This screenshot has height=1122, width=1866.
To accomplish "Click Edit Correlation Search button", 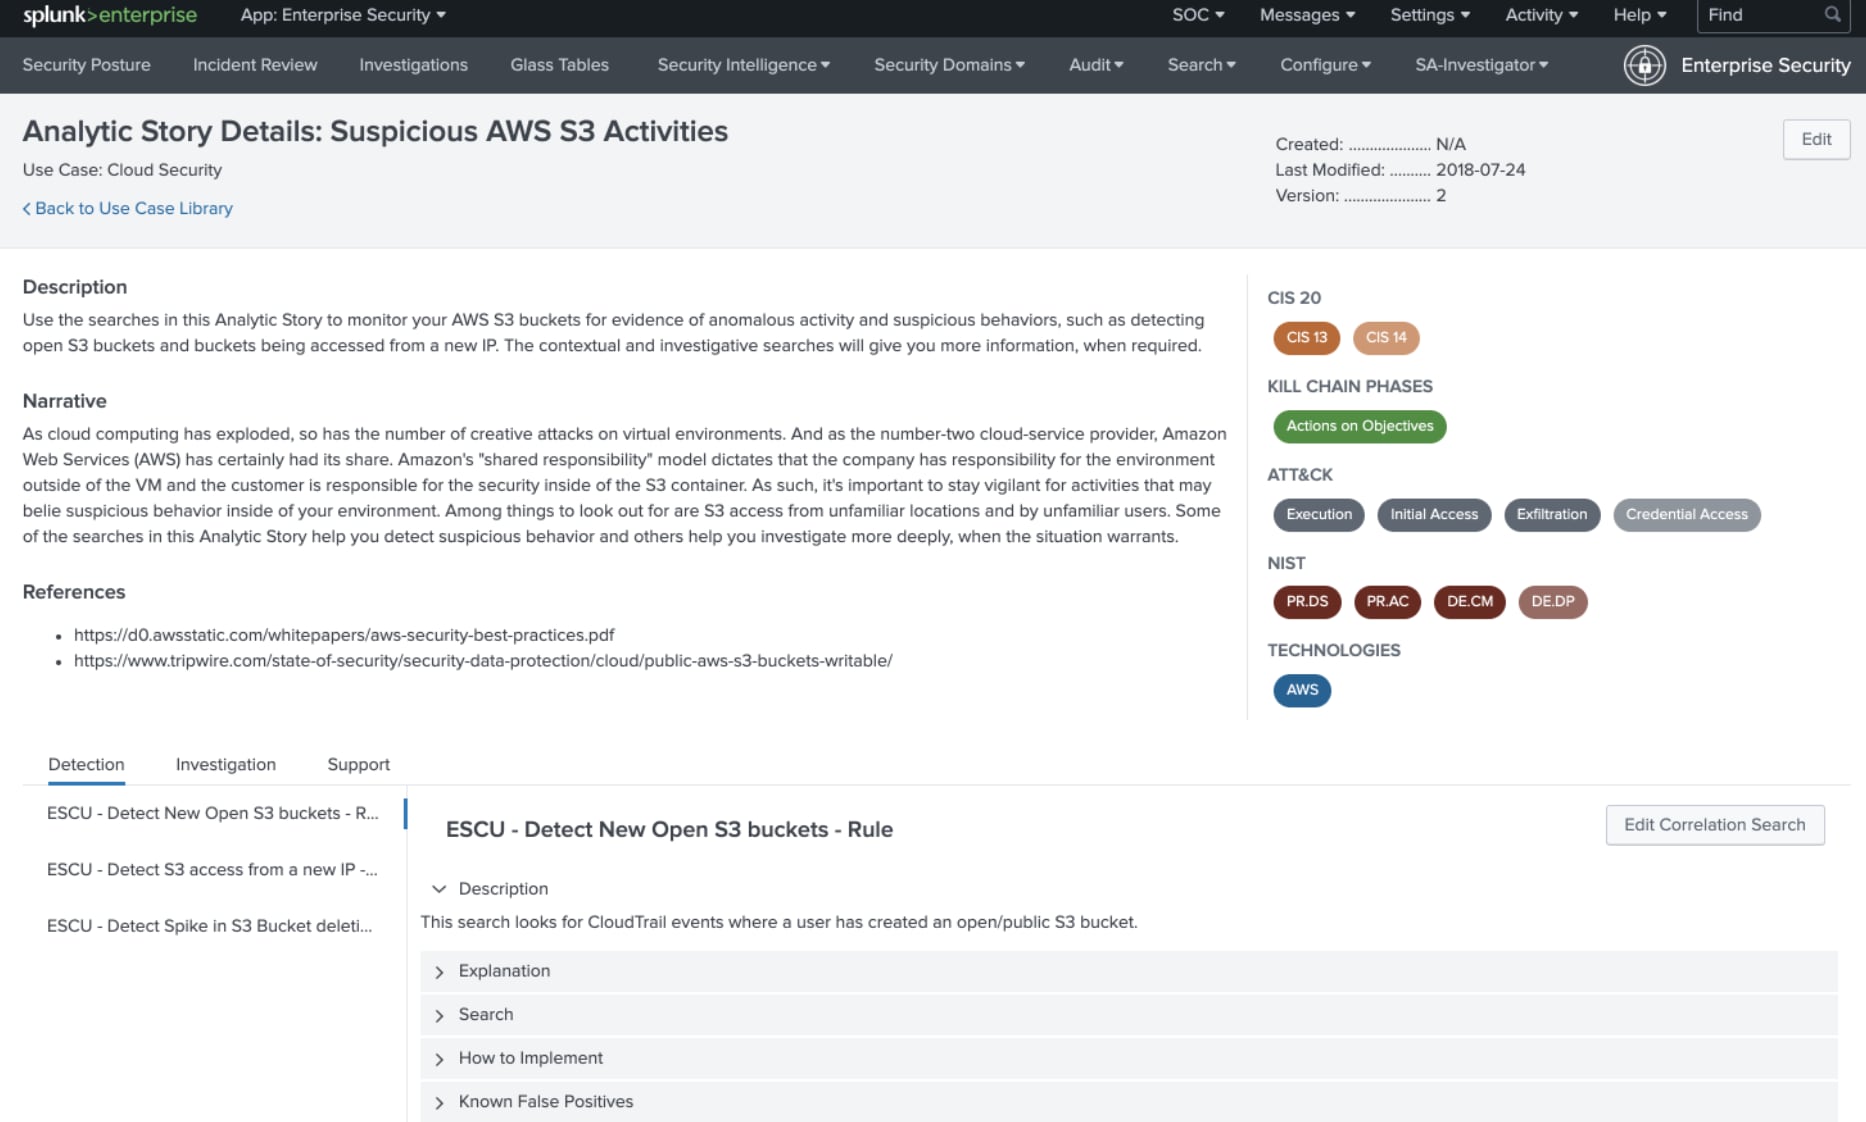I will click(x=1714, y=825).
